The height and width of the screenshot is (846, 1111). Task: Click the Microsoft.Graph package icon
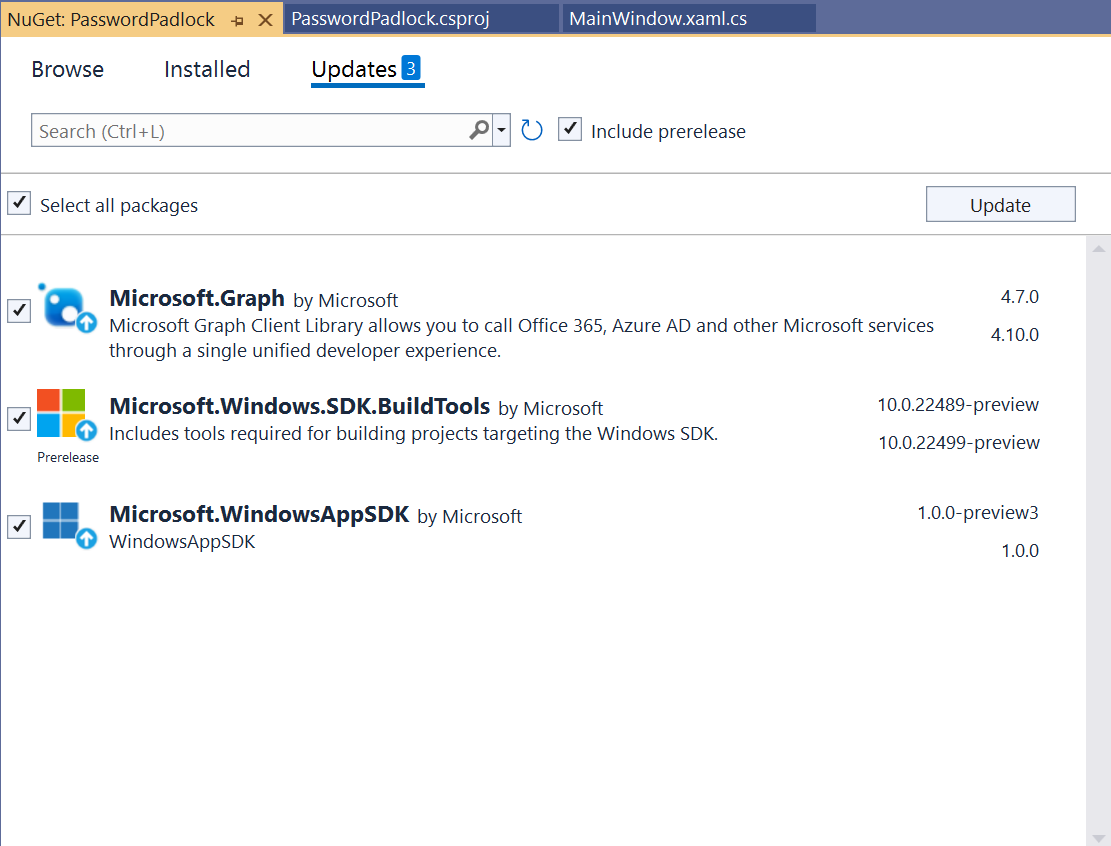coord(67,308)
